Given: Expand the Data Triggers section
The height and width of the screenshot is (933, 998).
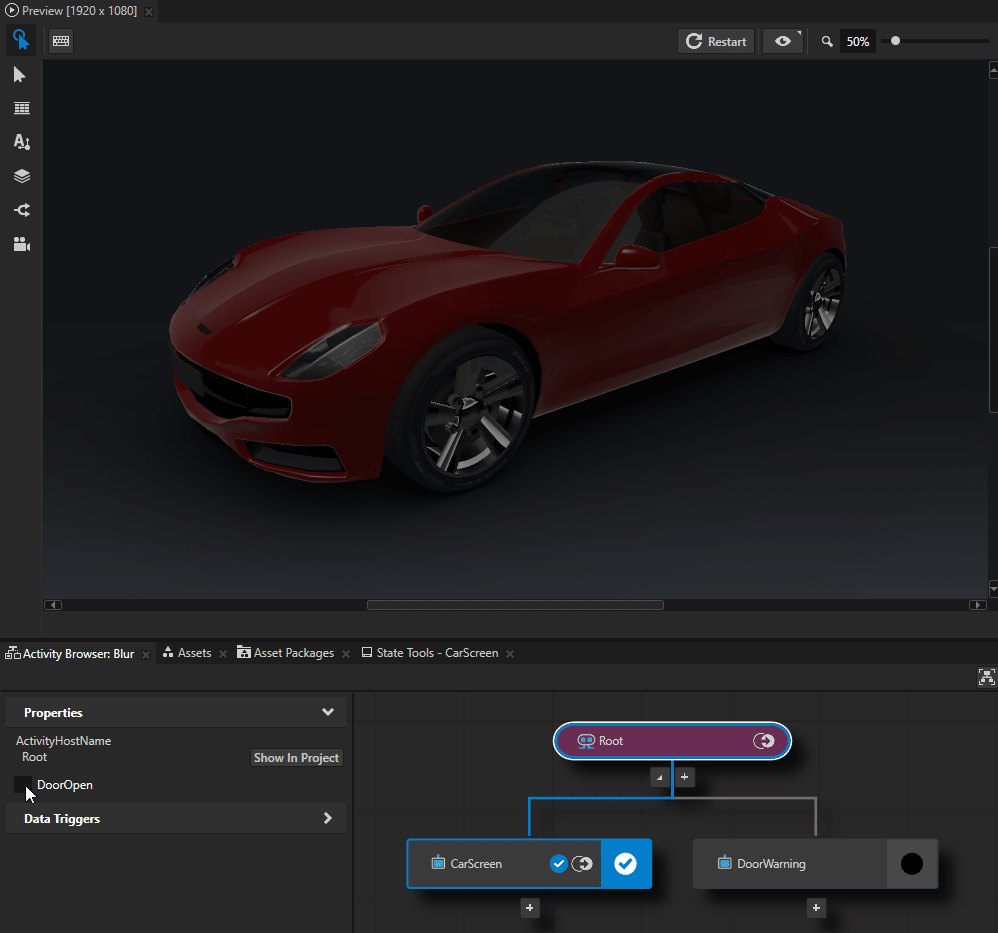Looking at the screenshot, I should (327, 818).
